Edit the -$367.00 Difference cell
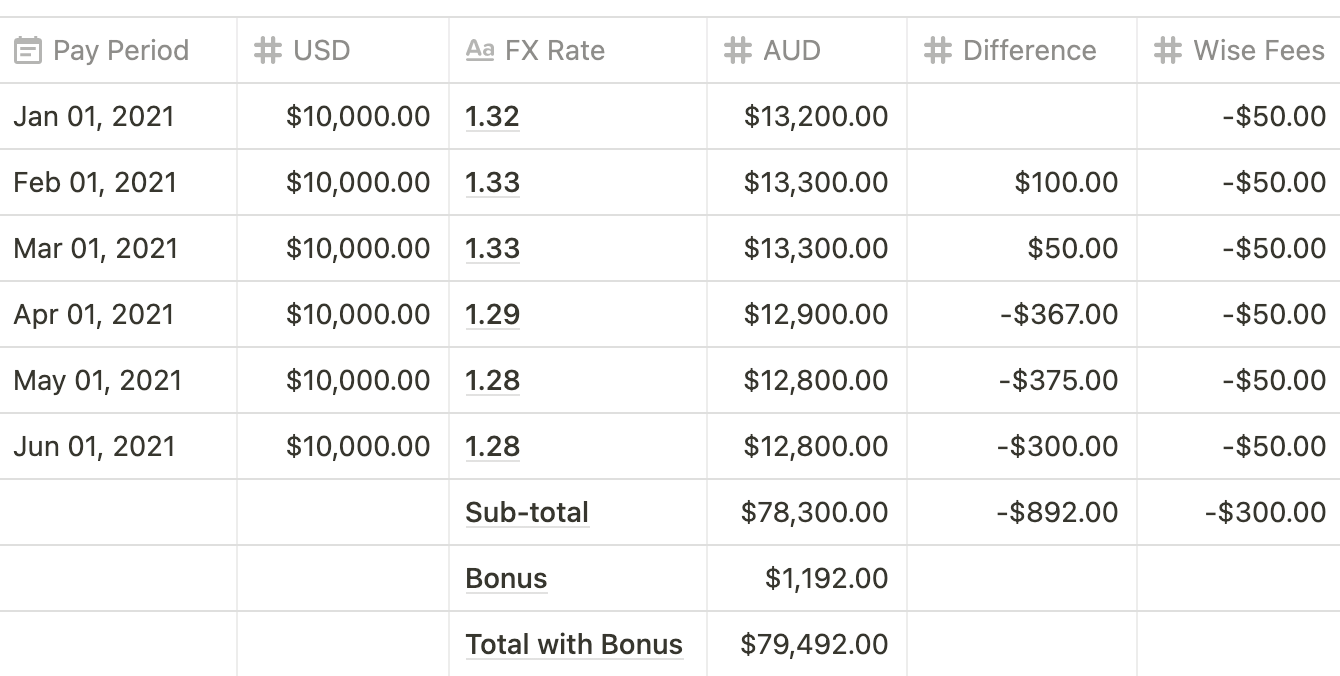Image resolution: width=1340 pixels, height=676 pixels. click(1058, 315)
